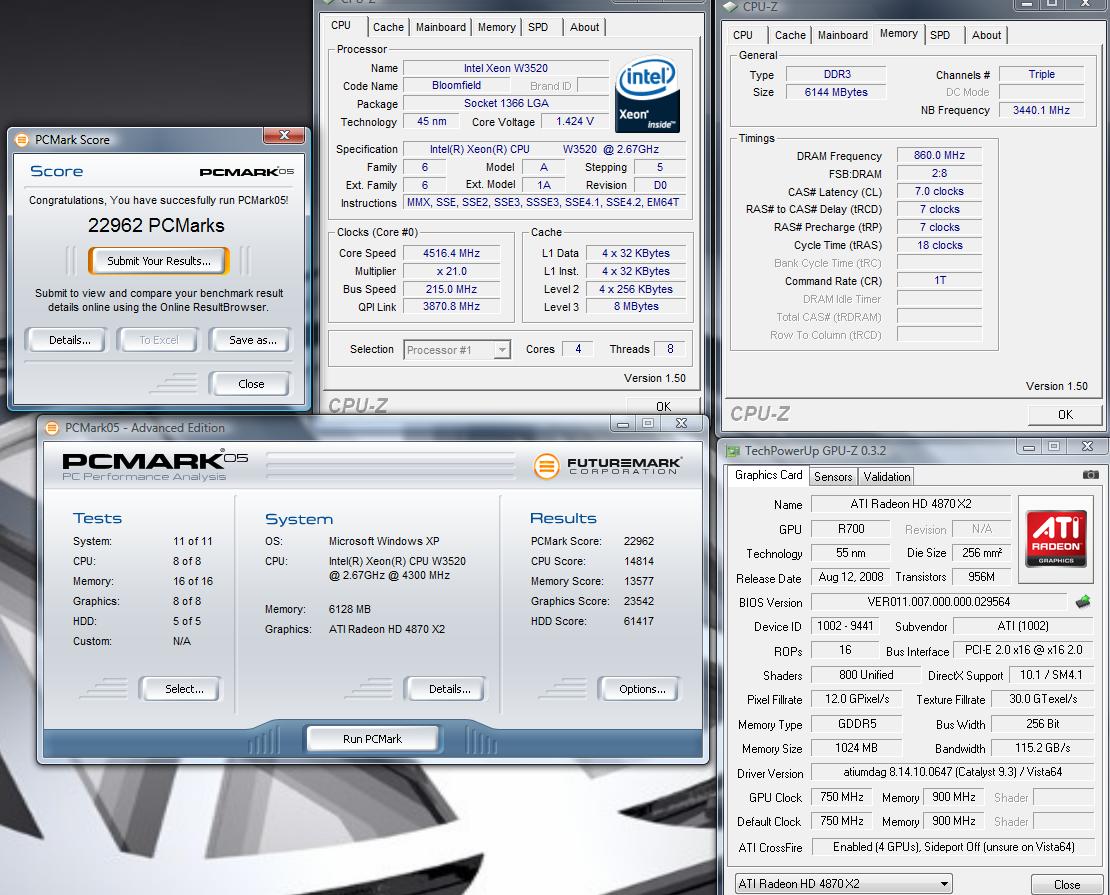The height and width of the screenshot is (895, 1110).
Task: Click the BIOS save chip icon in GPU-Z
Action: click(x=1083, y=602)
